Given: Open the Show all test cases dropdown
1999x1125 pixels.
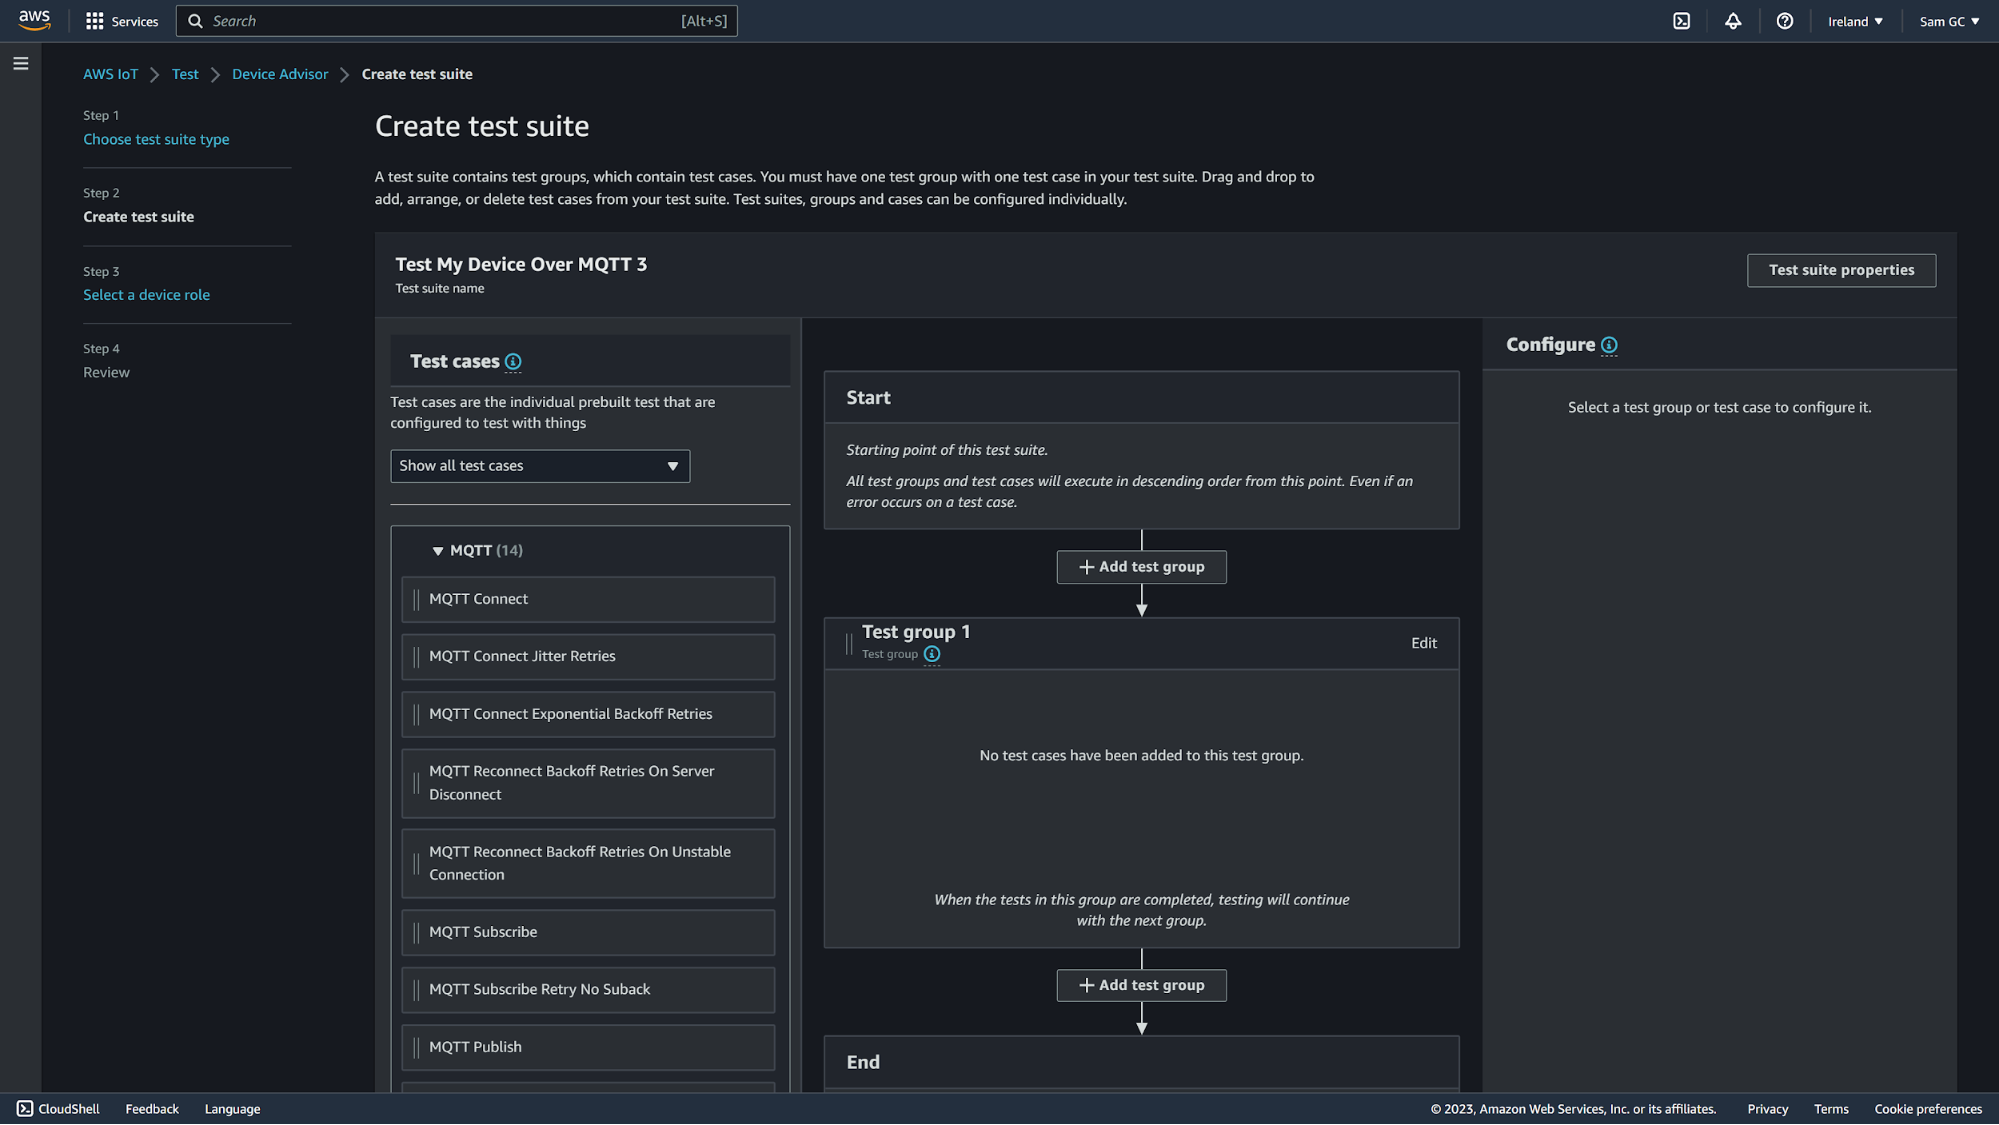Looking at the screenshot, I should pos(540,466).
